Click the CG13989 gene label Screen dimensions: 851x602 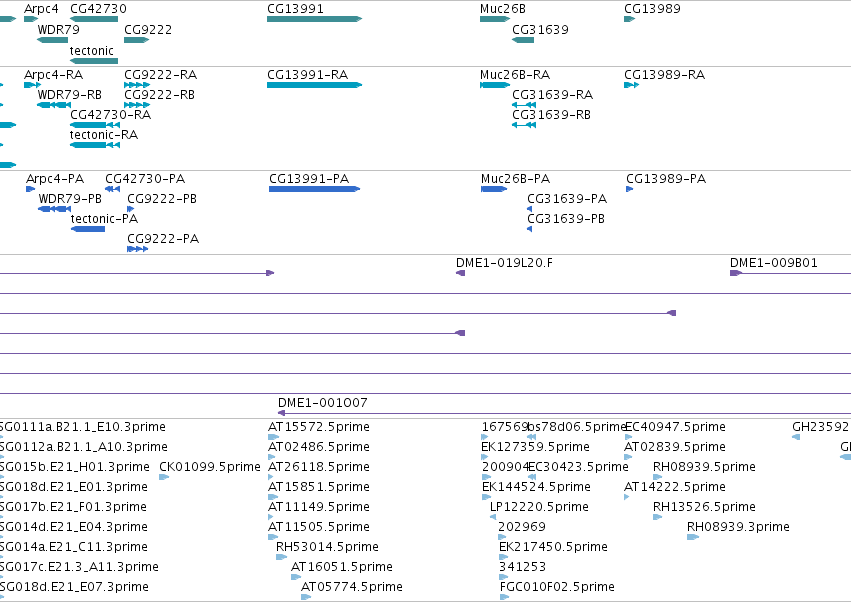pyautogui.click(x=652, y=9)
